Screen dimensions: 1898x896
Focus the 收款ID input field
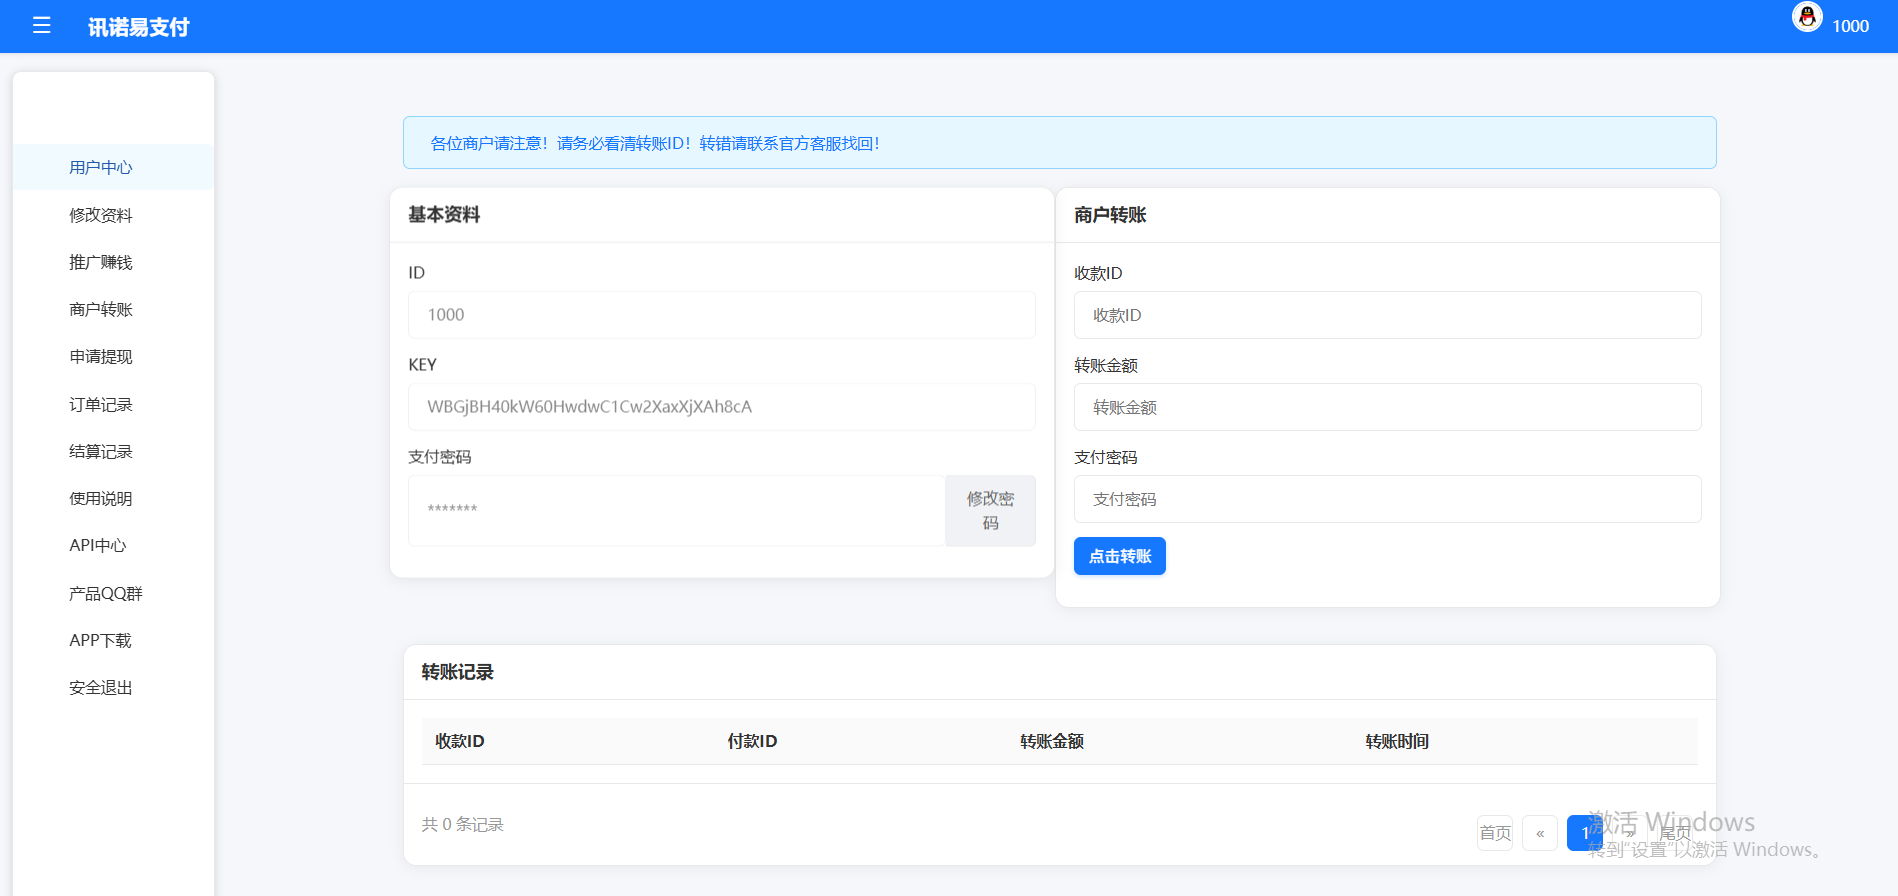[x=1387, y=315]
